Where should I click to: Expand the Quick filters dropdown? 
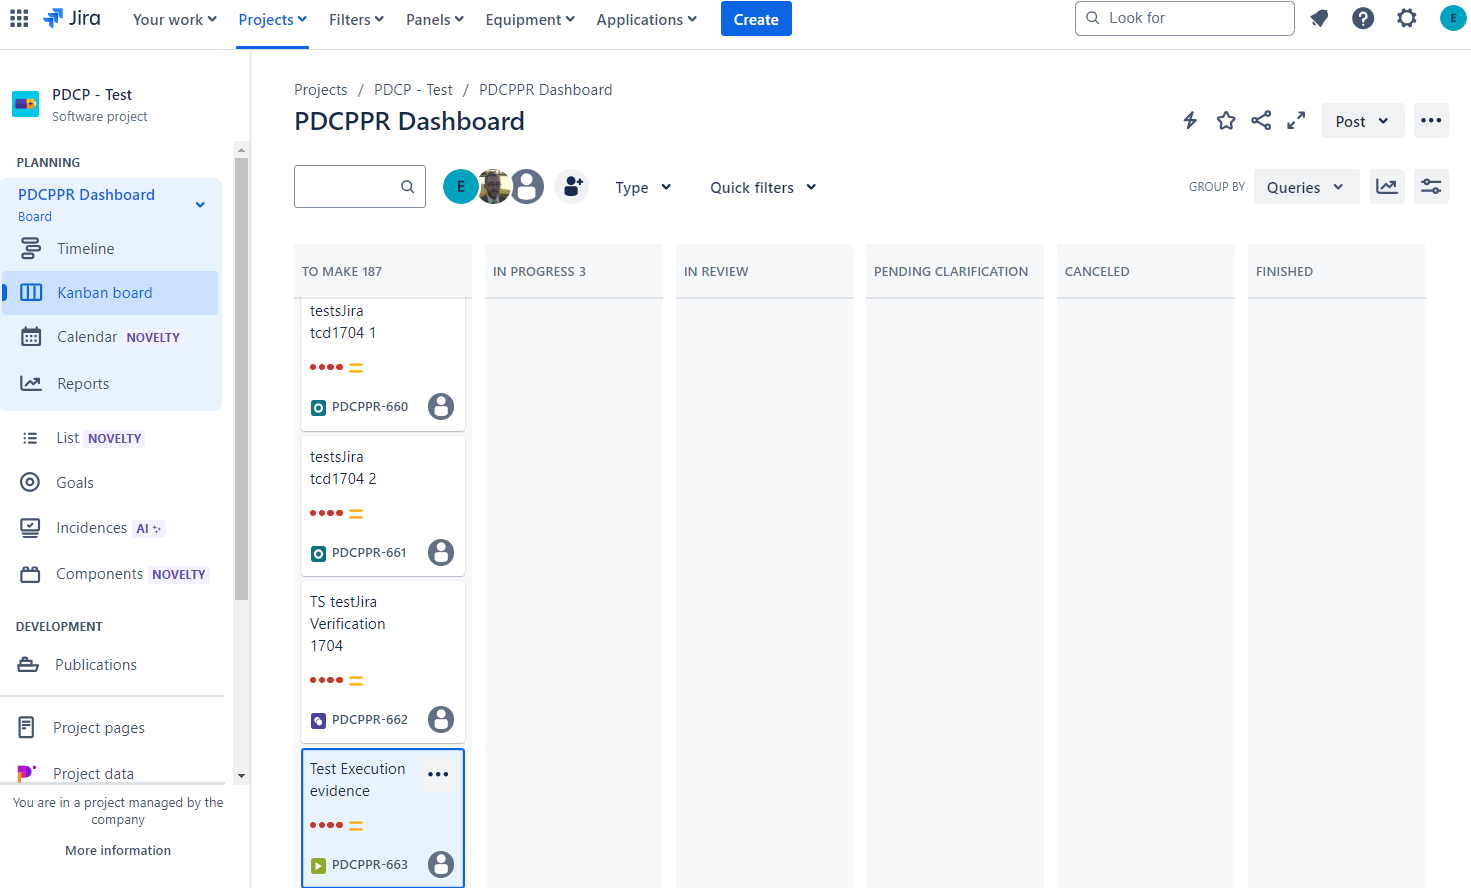[761, 187]
